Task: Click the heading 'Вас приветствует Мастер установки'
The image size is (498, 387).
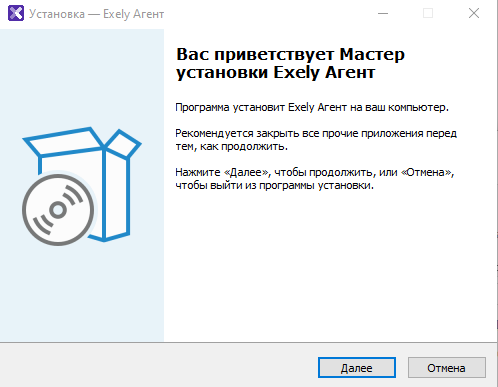Action: click(290, 63)
